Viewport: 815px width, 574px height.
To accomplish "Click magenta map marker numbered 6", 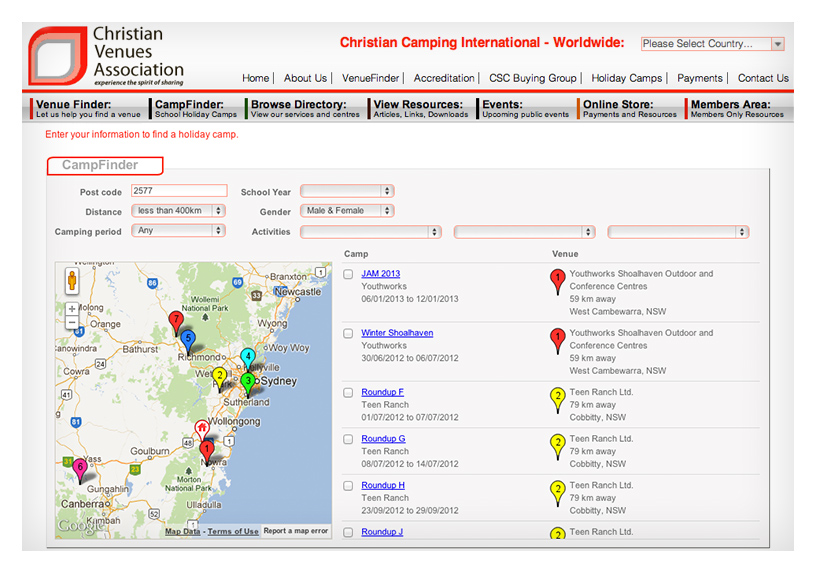I will [x=80, y=470].
